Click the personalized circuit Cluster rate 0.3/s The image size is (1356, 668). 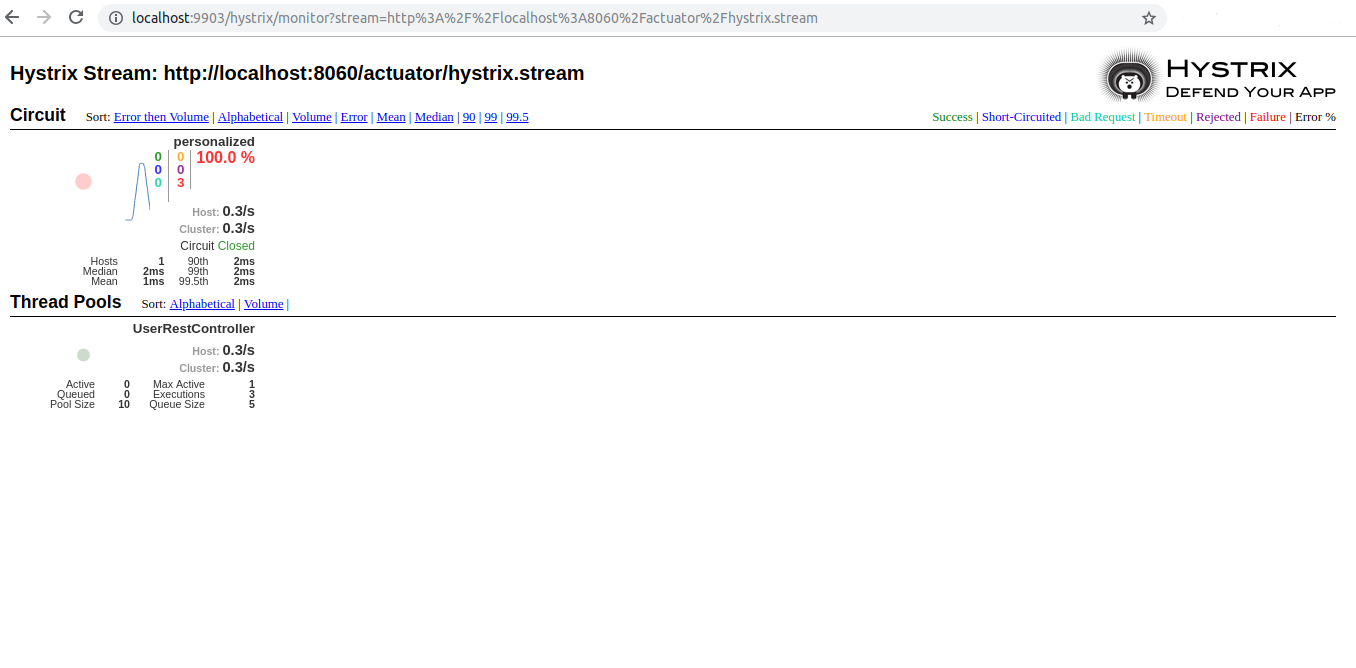tap(239, 228)
